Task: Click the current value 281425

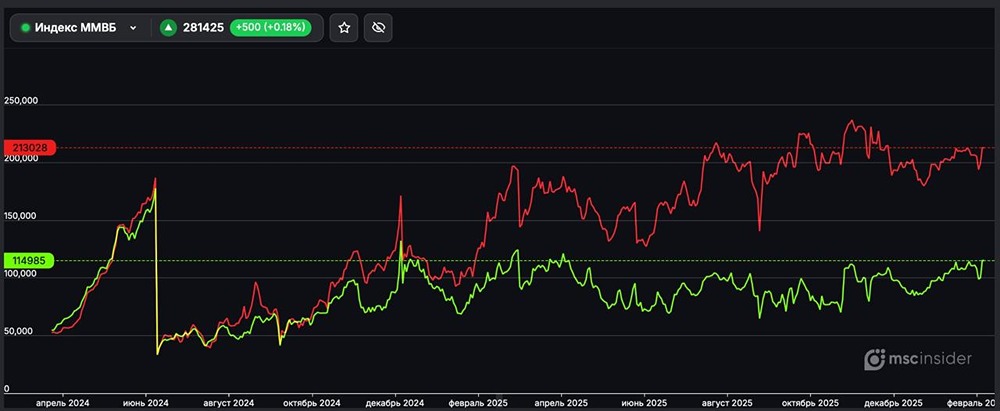Action: tap(203, 28)
